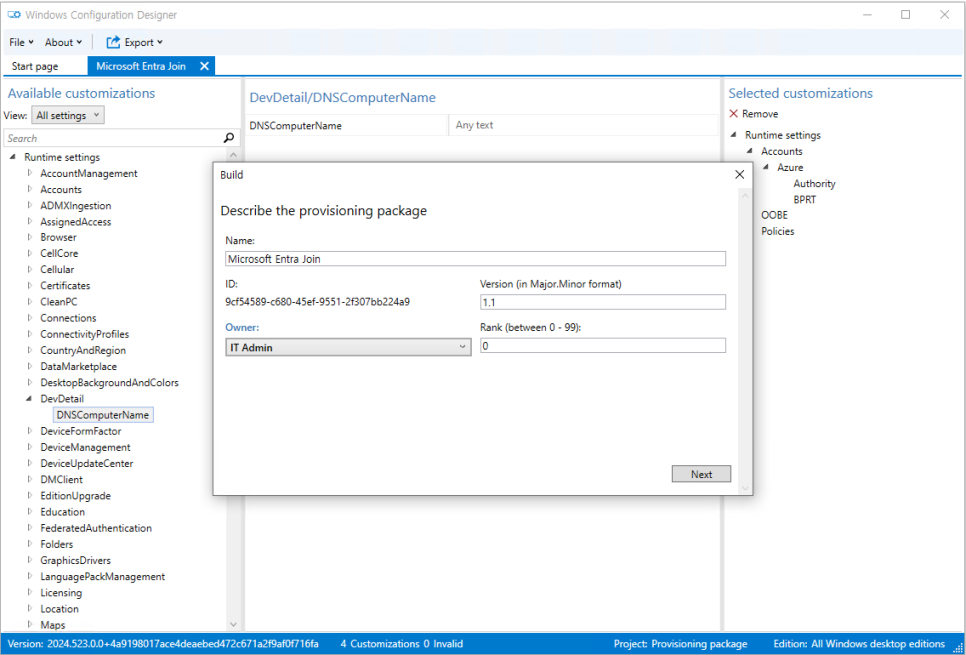Collapse the DevDetail node
966x655 pixels.
(29, 398)
